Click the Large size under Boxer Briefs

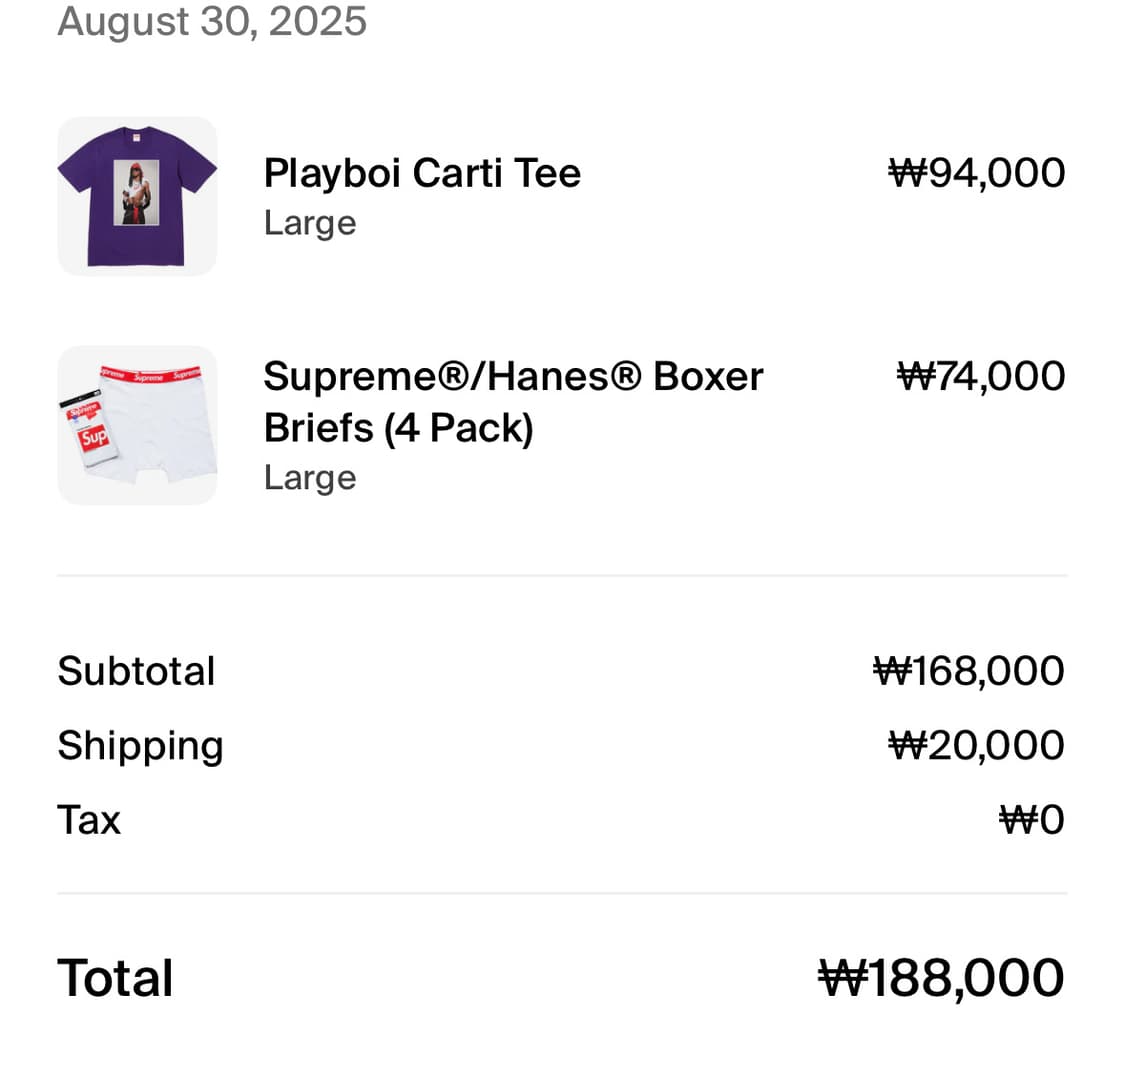(310, 478)
